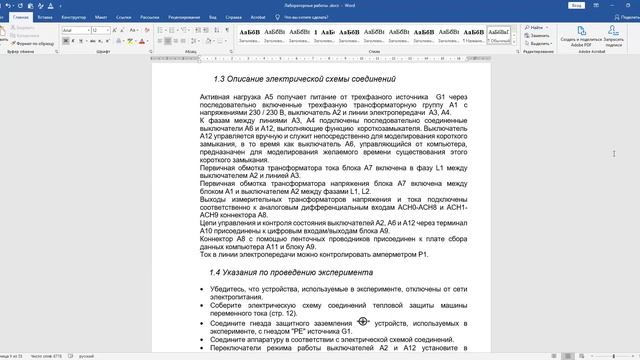Toggle strikethrough formatting
Viewport: 640px width, 360px height.
[93, 41]
